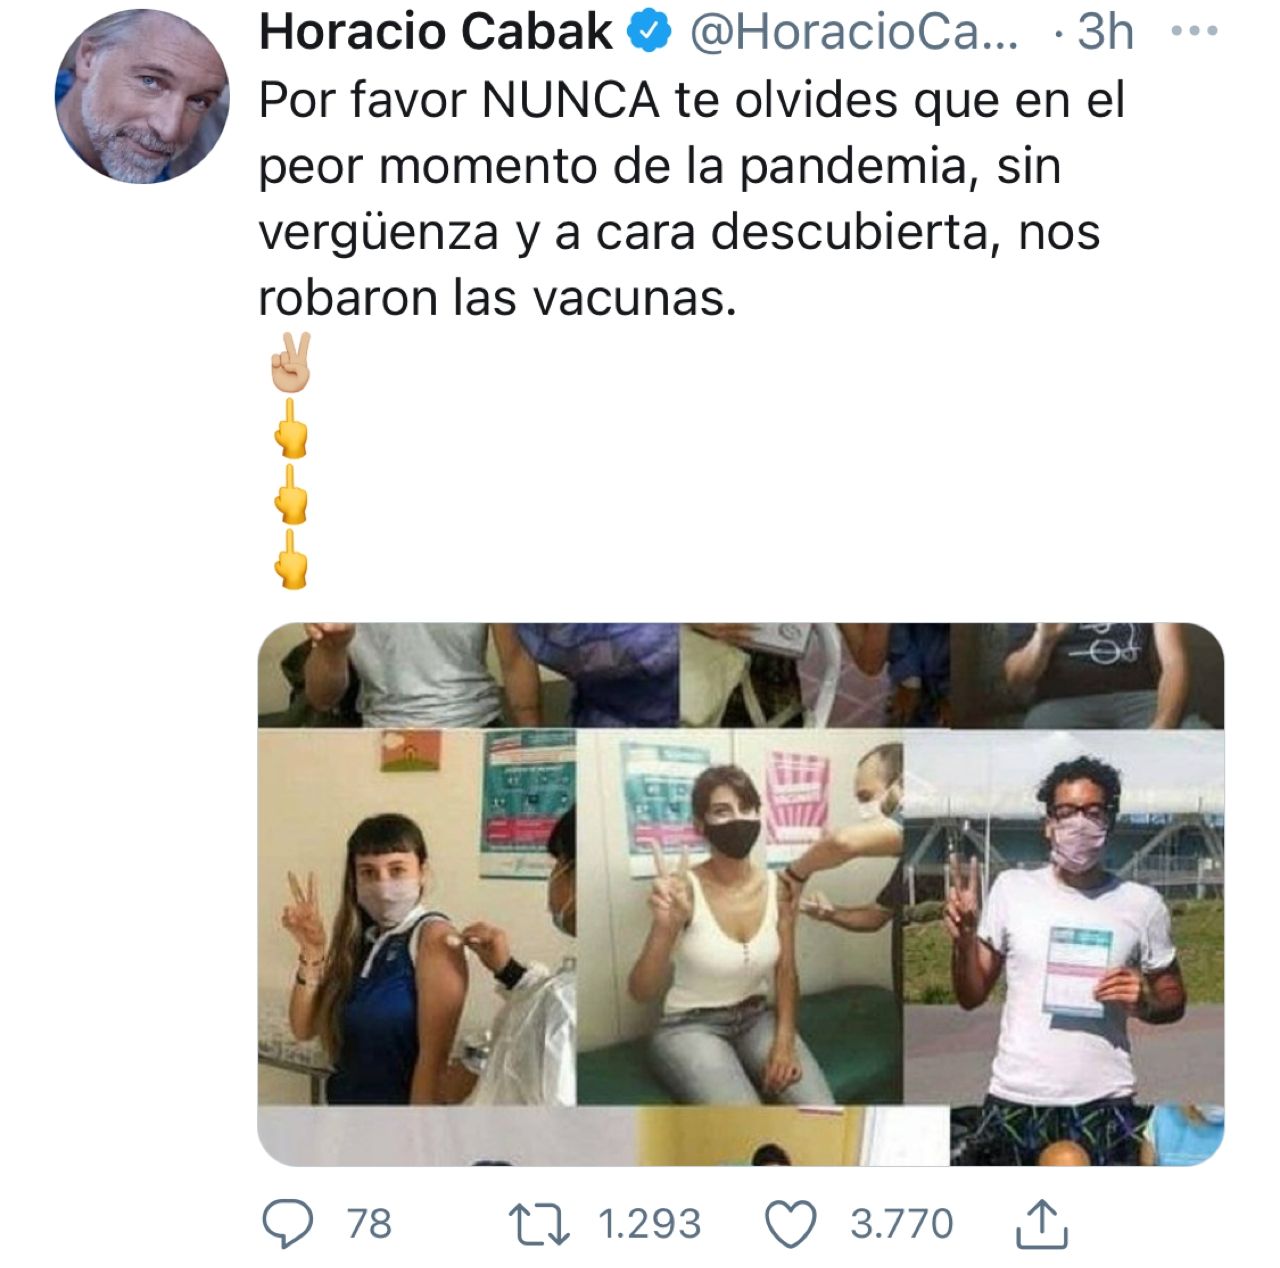Screen dimensions: 1280x1268
Task: Like the tweet with heart icon
Action: [x=791, y=1224]
